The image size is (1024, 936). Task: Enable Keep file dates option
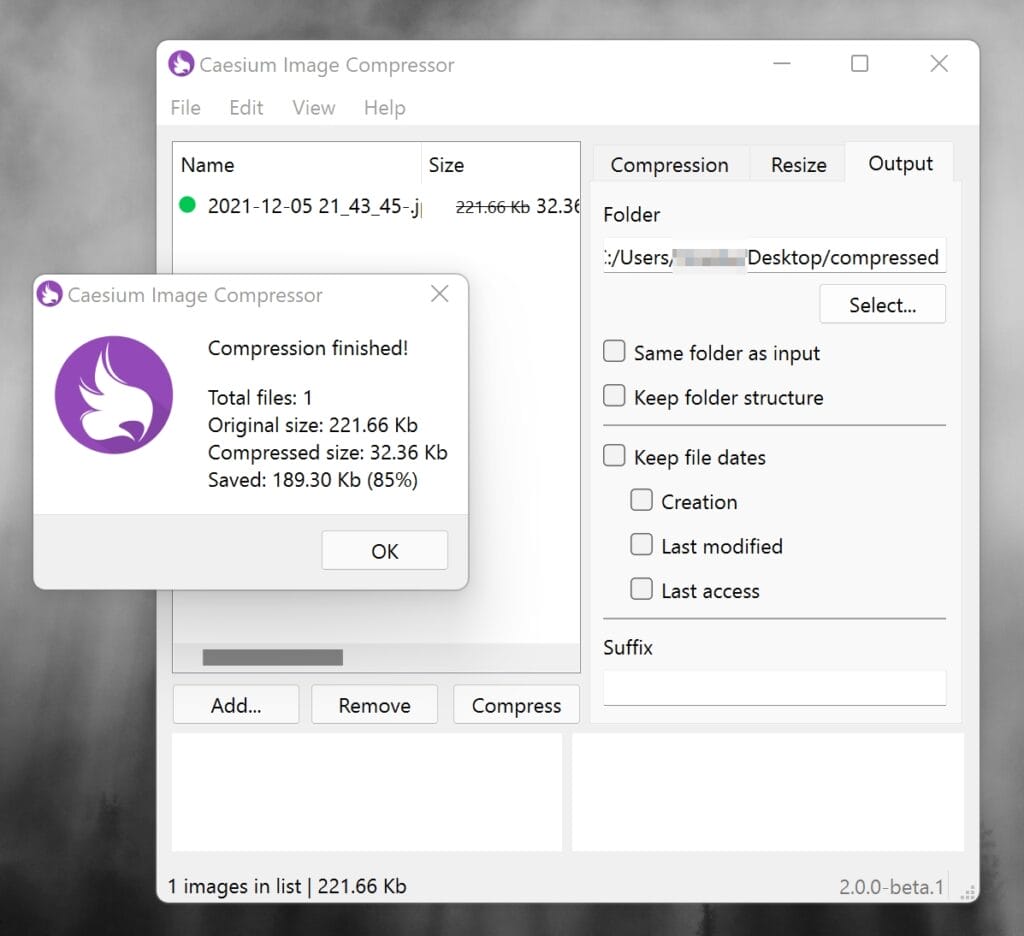(x=614, y=455)
